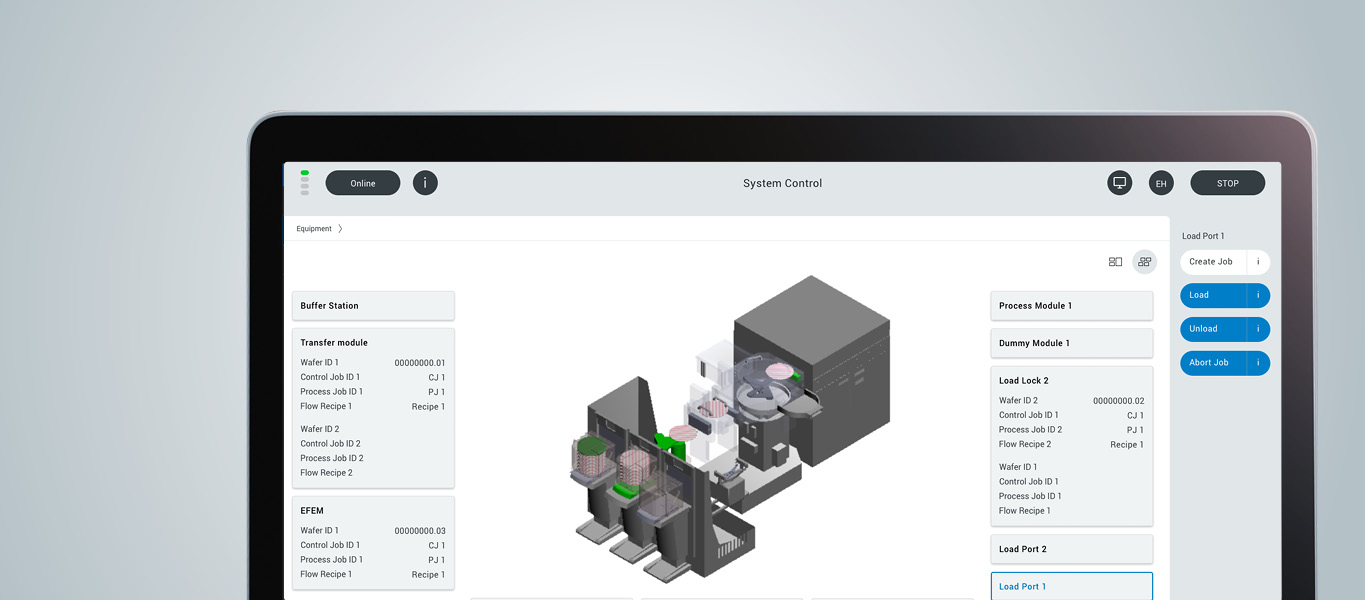Click the green wafer indicator in the status column
The width and height of the screenshot is (1365, 600).
tap(303, 171)
